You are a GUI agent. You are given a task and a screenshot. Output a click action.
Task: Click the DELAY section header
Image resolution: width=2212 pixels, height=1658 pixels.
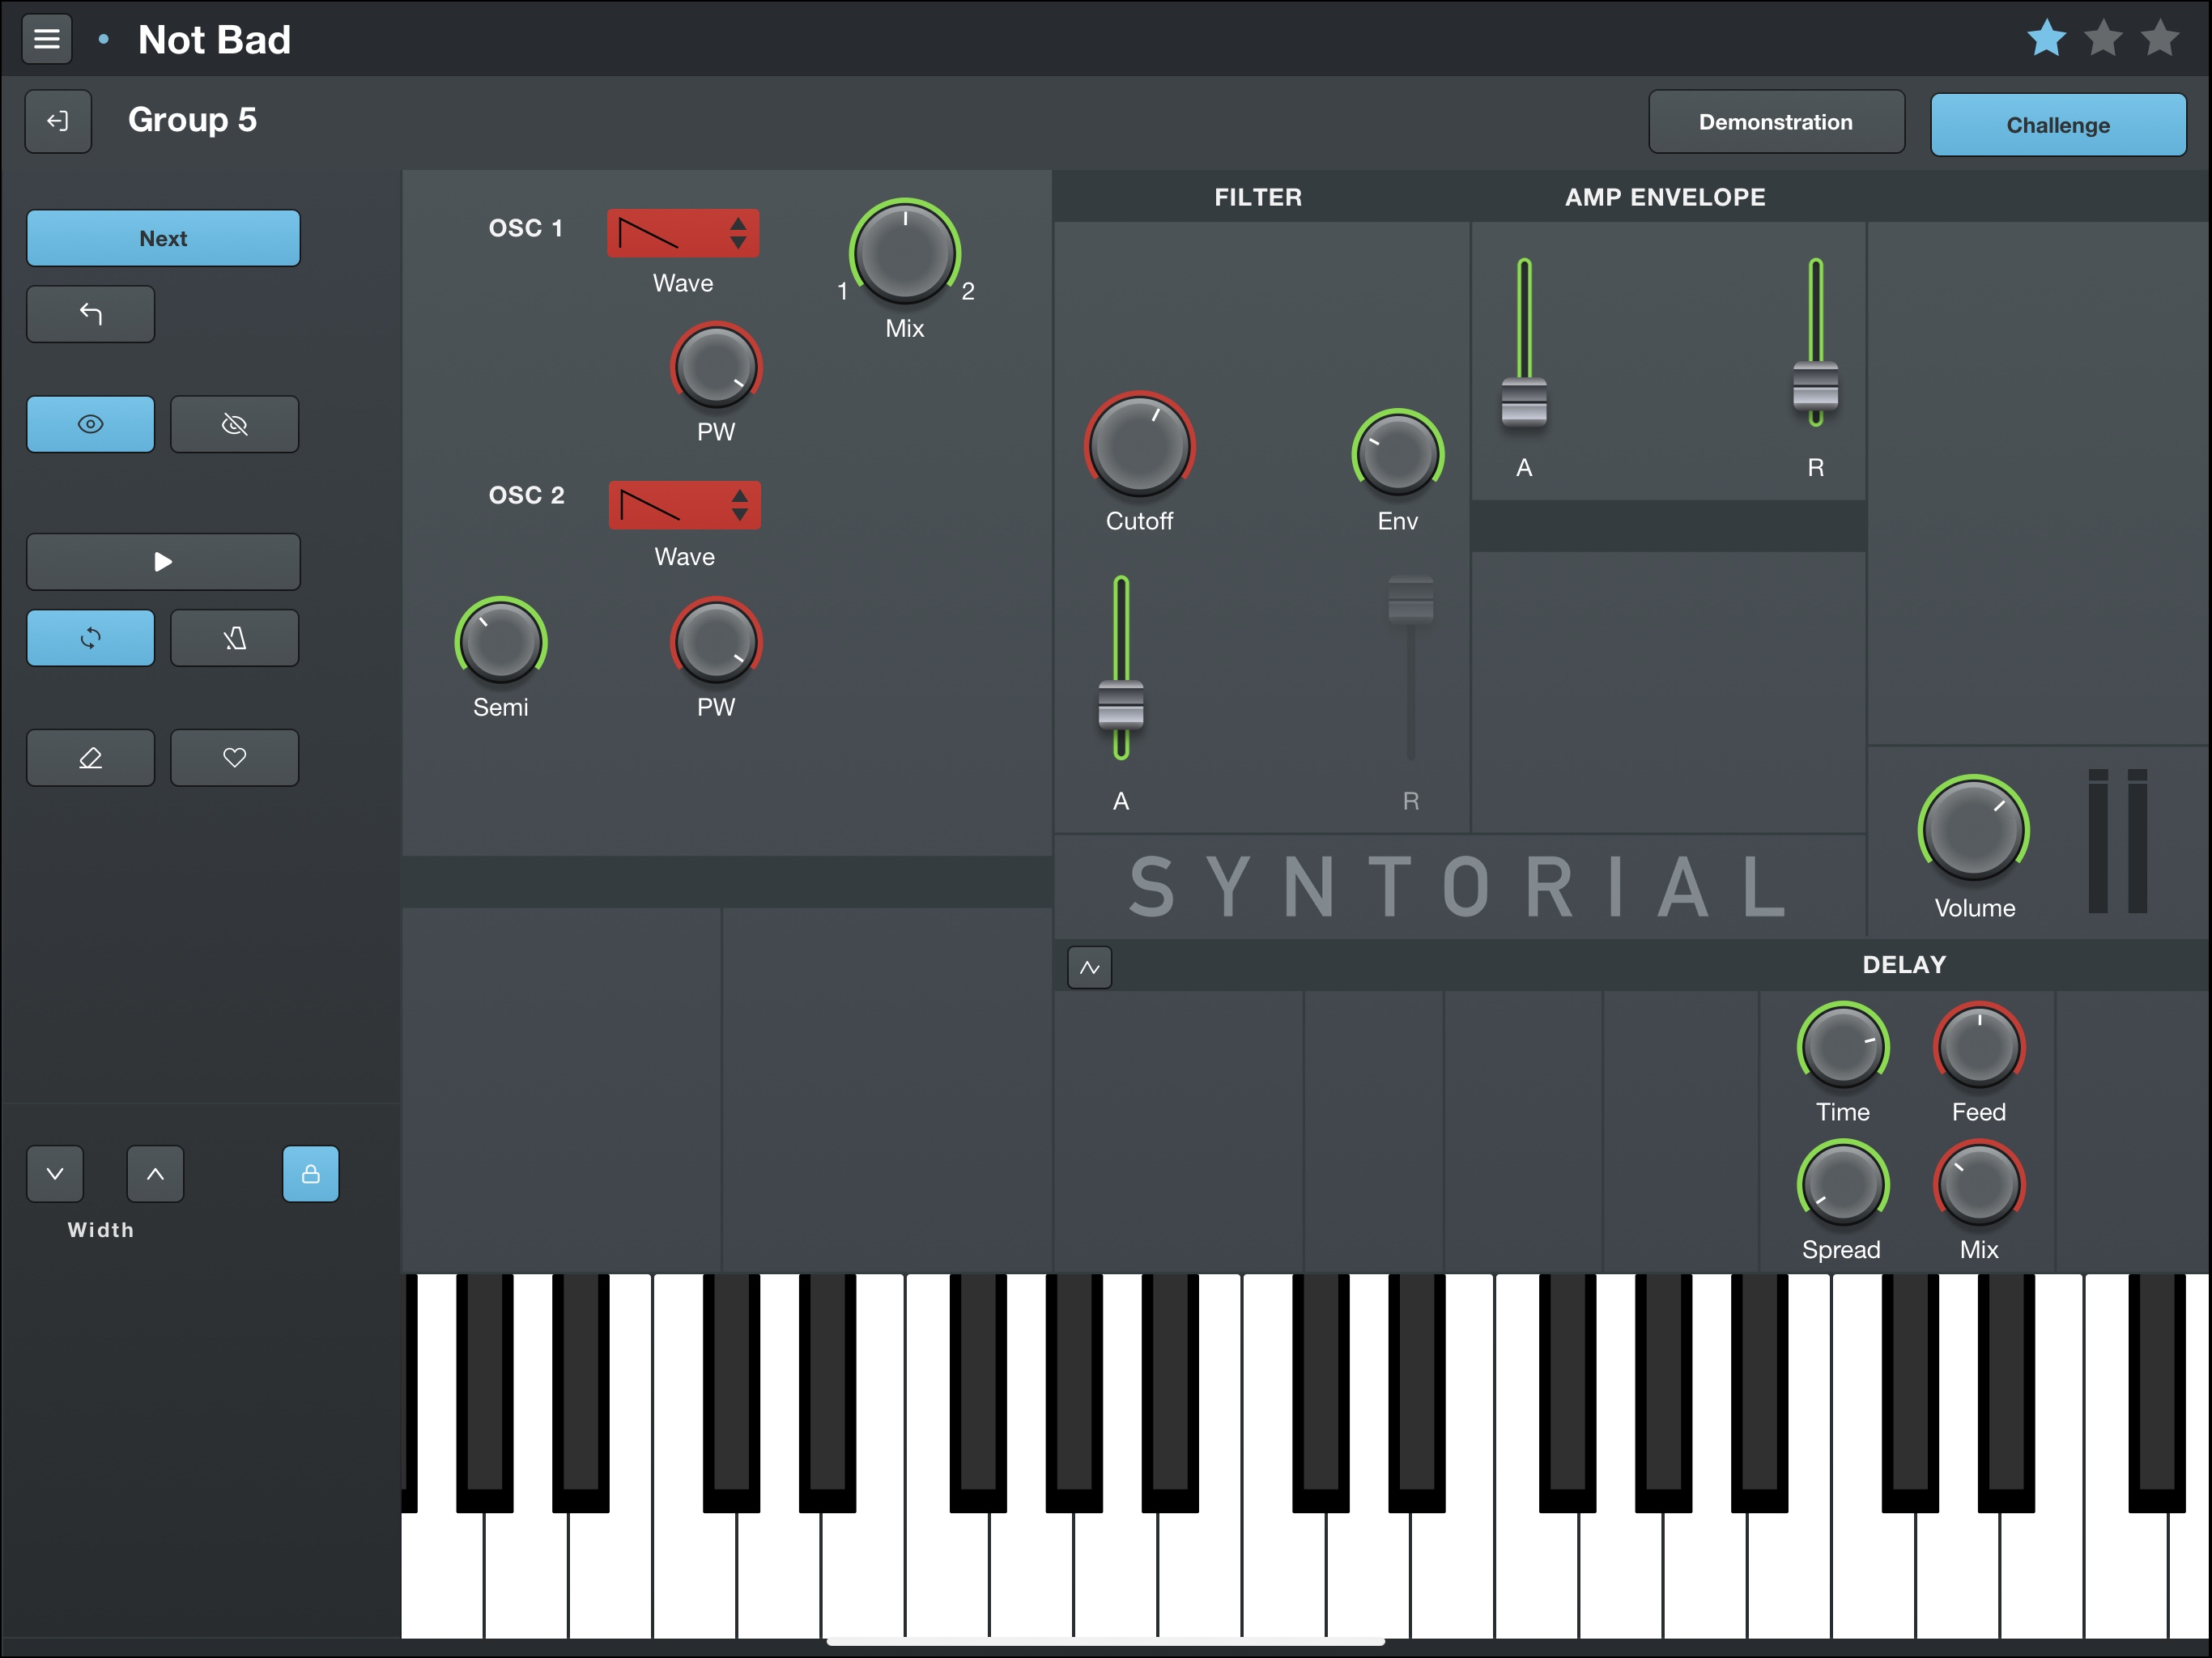click(x=1905, y=965)
